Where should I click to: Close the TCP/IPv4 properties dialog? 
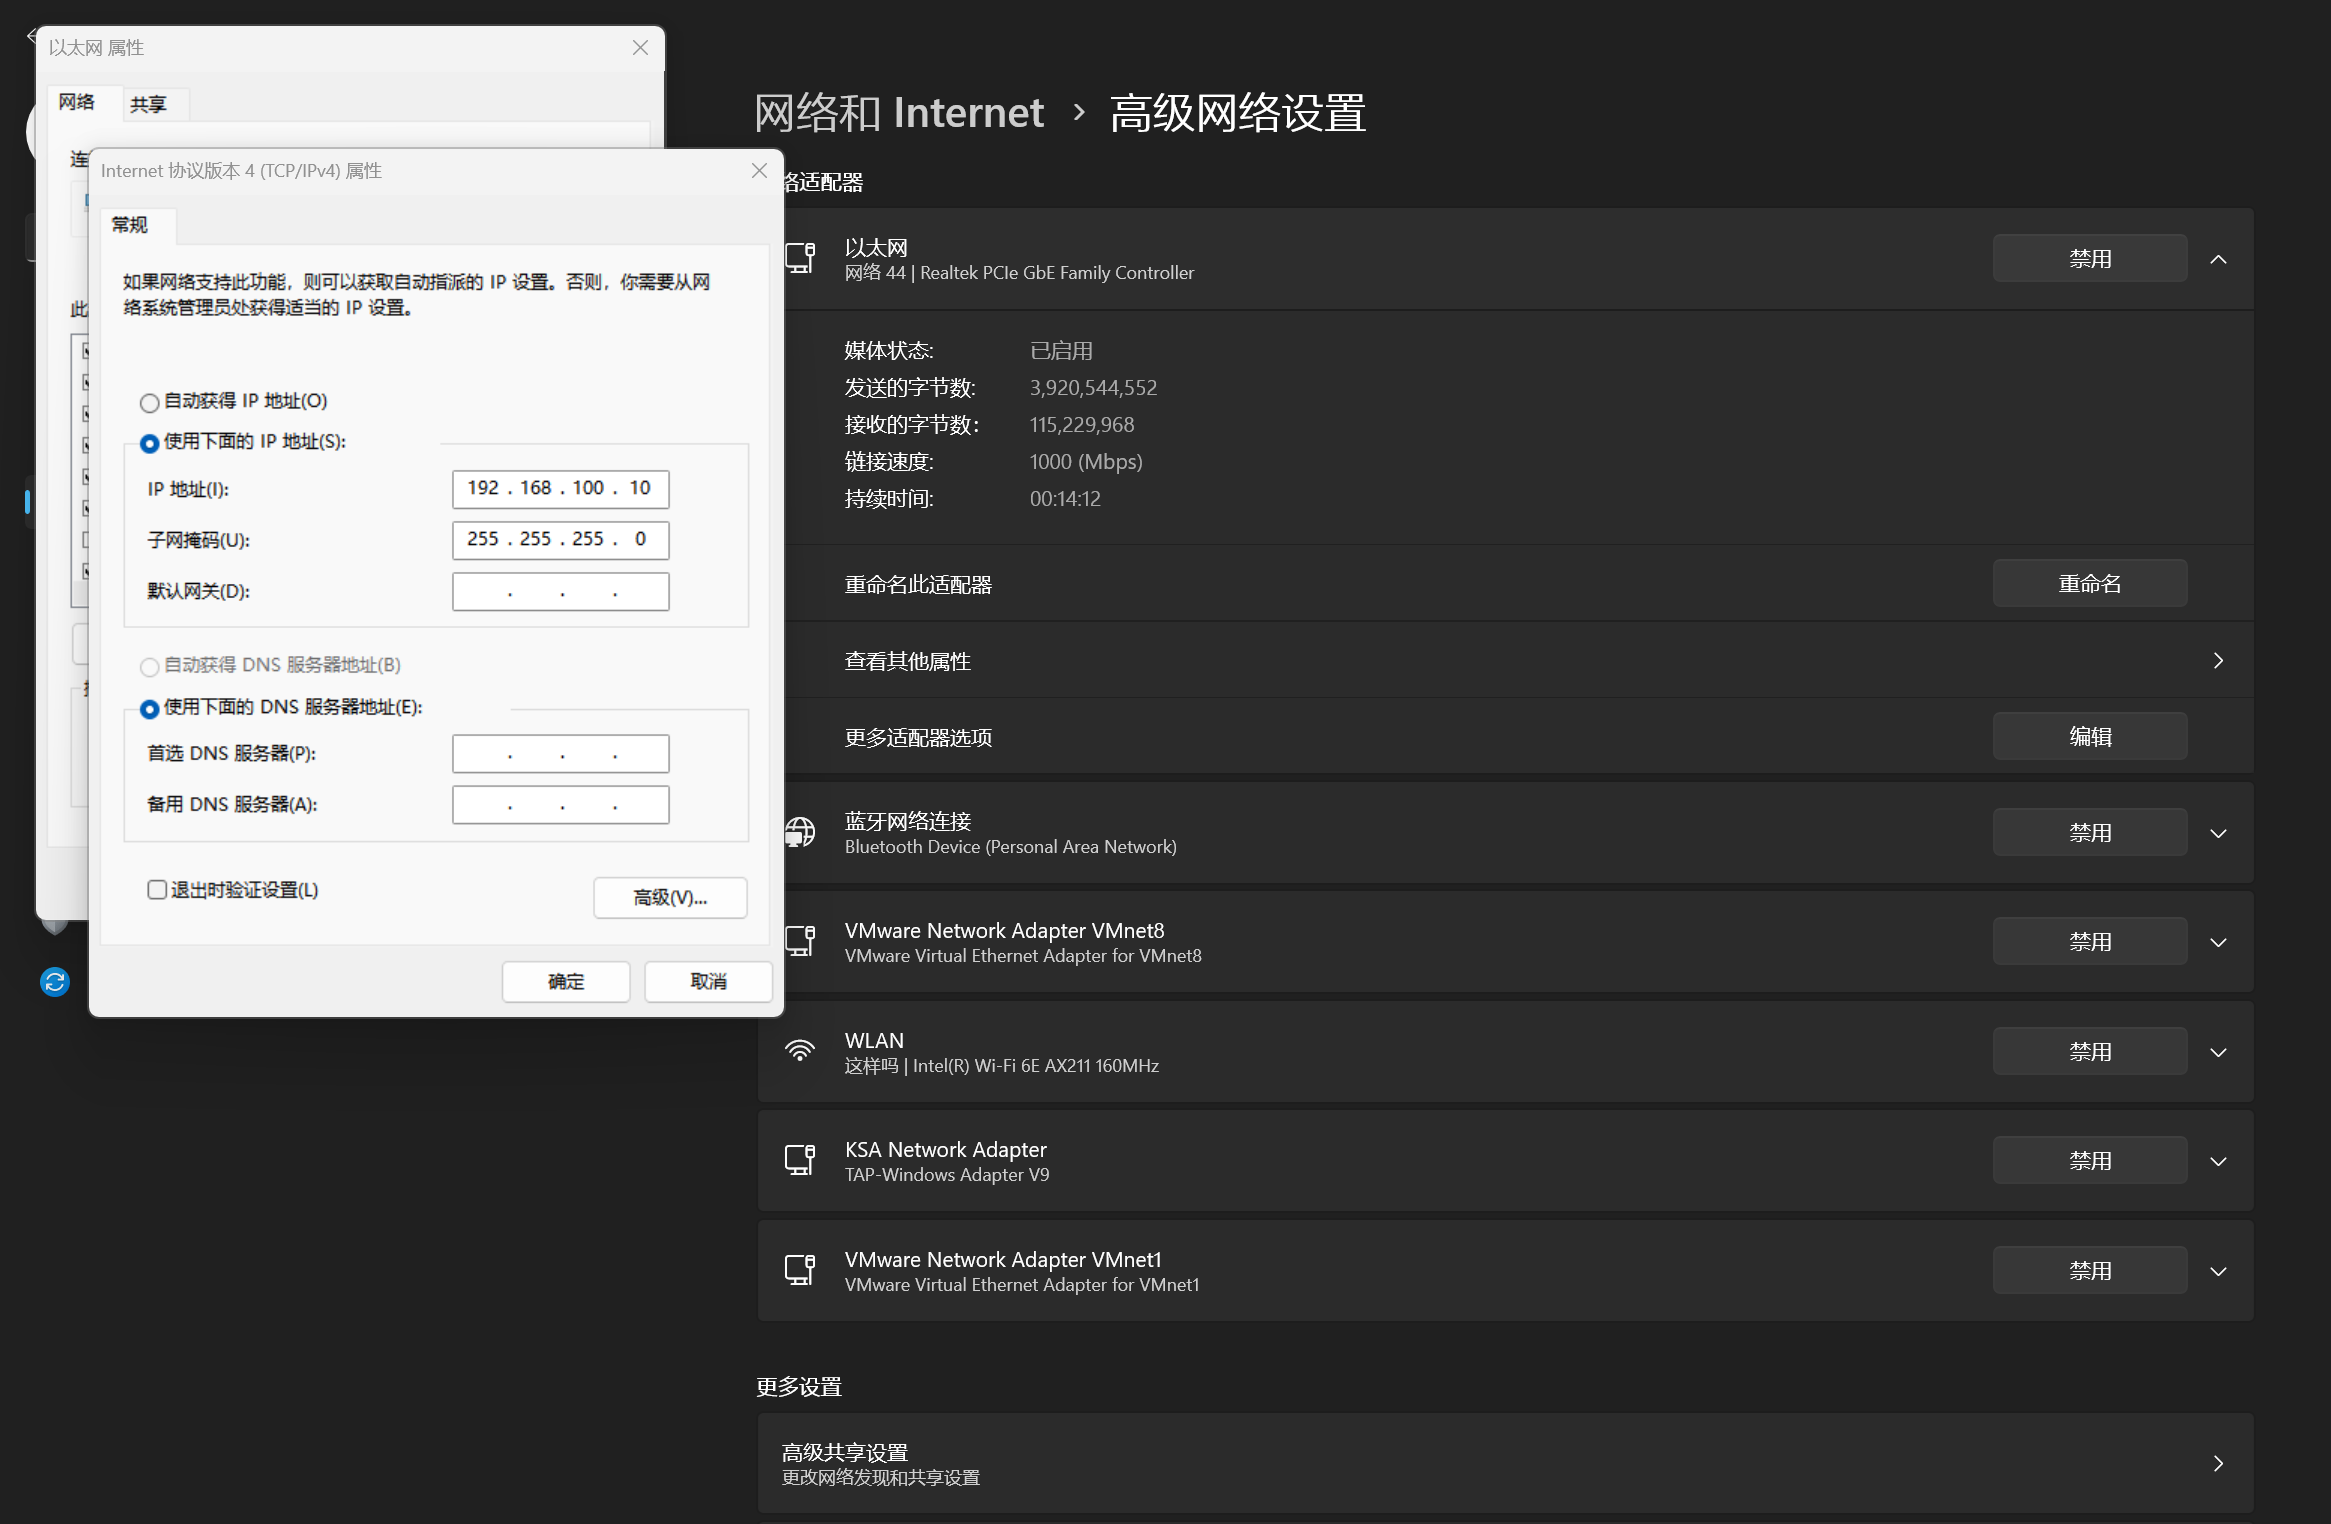759,171
